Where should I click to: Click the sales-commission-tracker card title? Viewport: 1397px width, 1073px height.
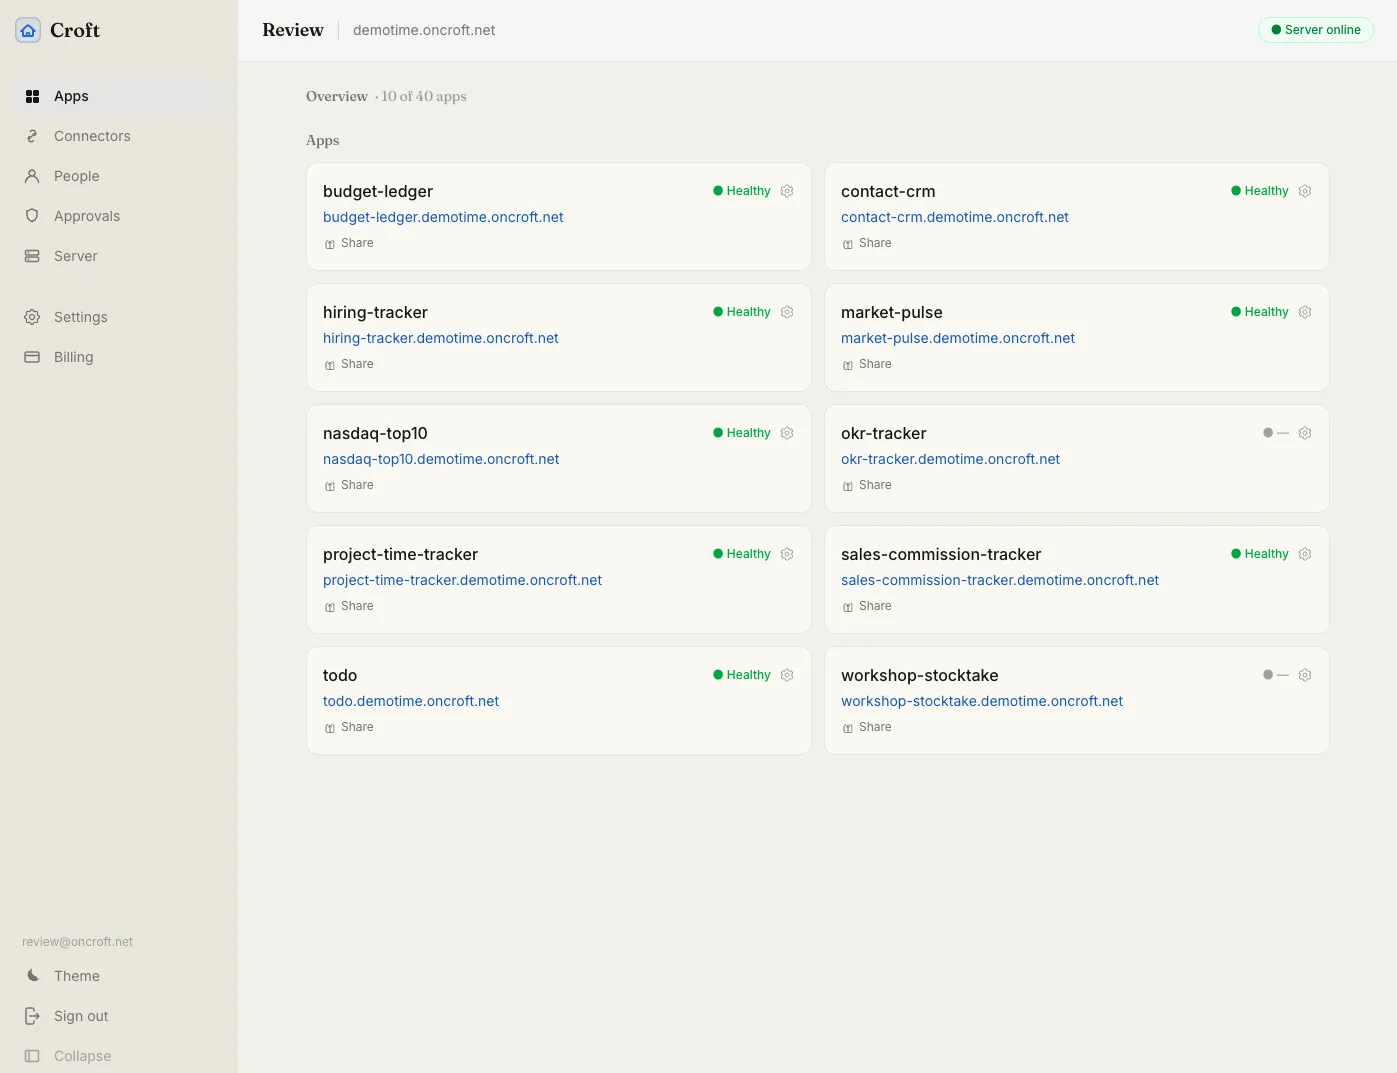click(x=941, y=554)
